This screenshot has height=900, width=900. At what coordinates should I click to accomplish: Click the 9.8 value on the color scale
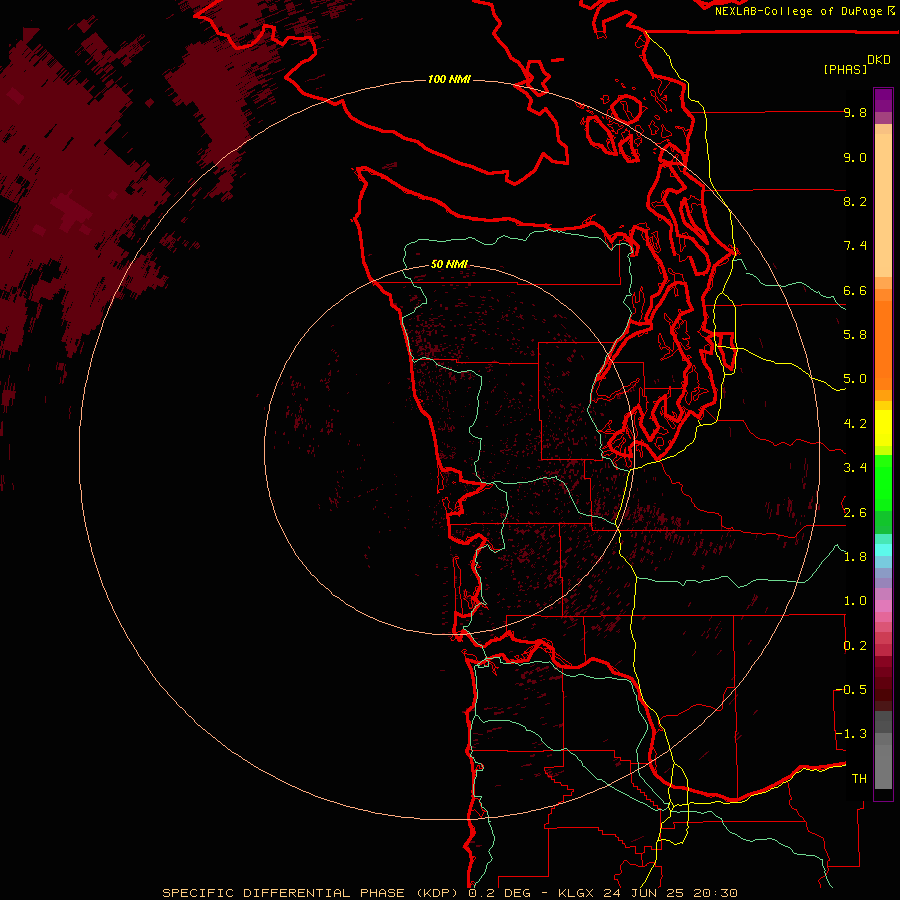pos(855,112)
